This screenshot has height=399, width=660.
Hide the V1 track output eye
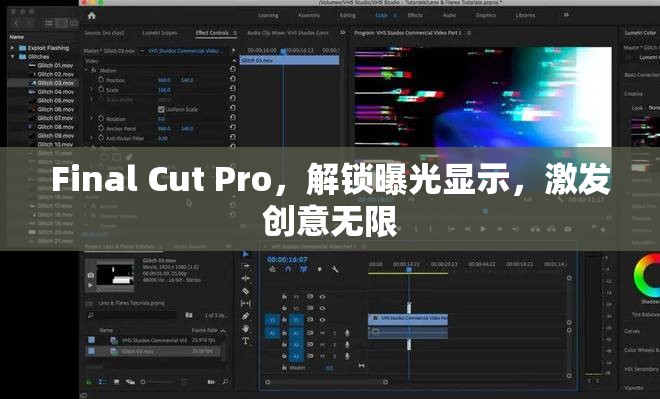coord(322,320)
